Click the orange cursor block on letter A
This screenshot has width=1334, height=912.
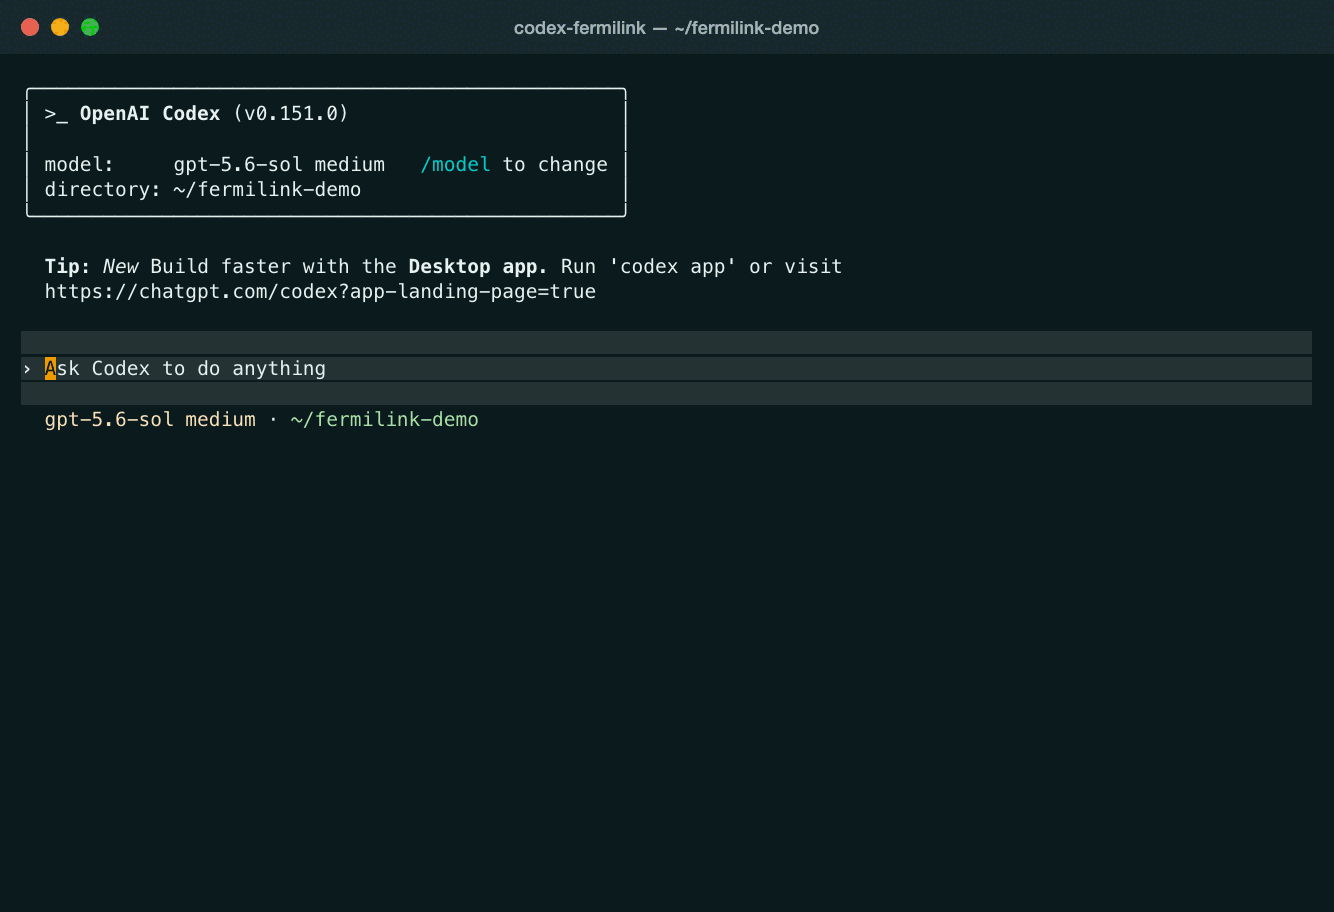point(50,369)
